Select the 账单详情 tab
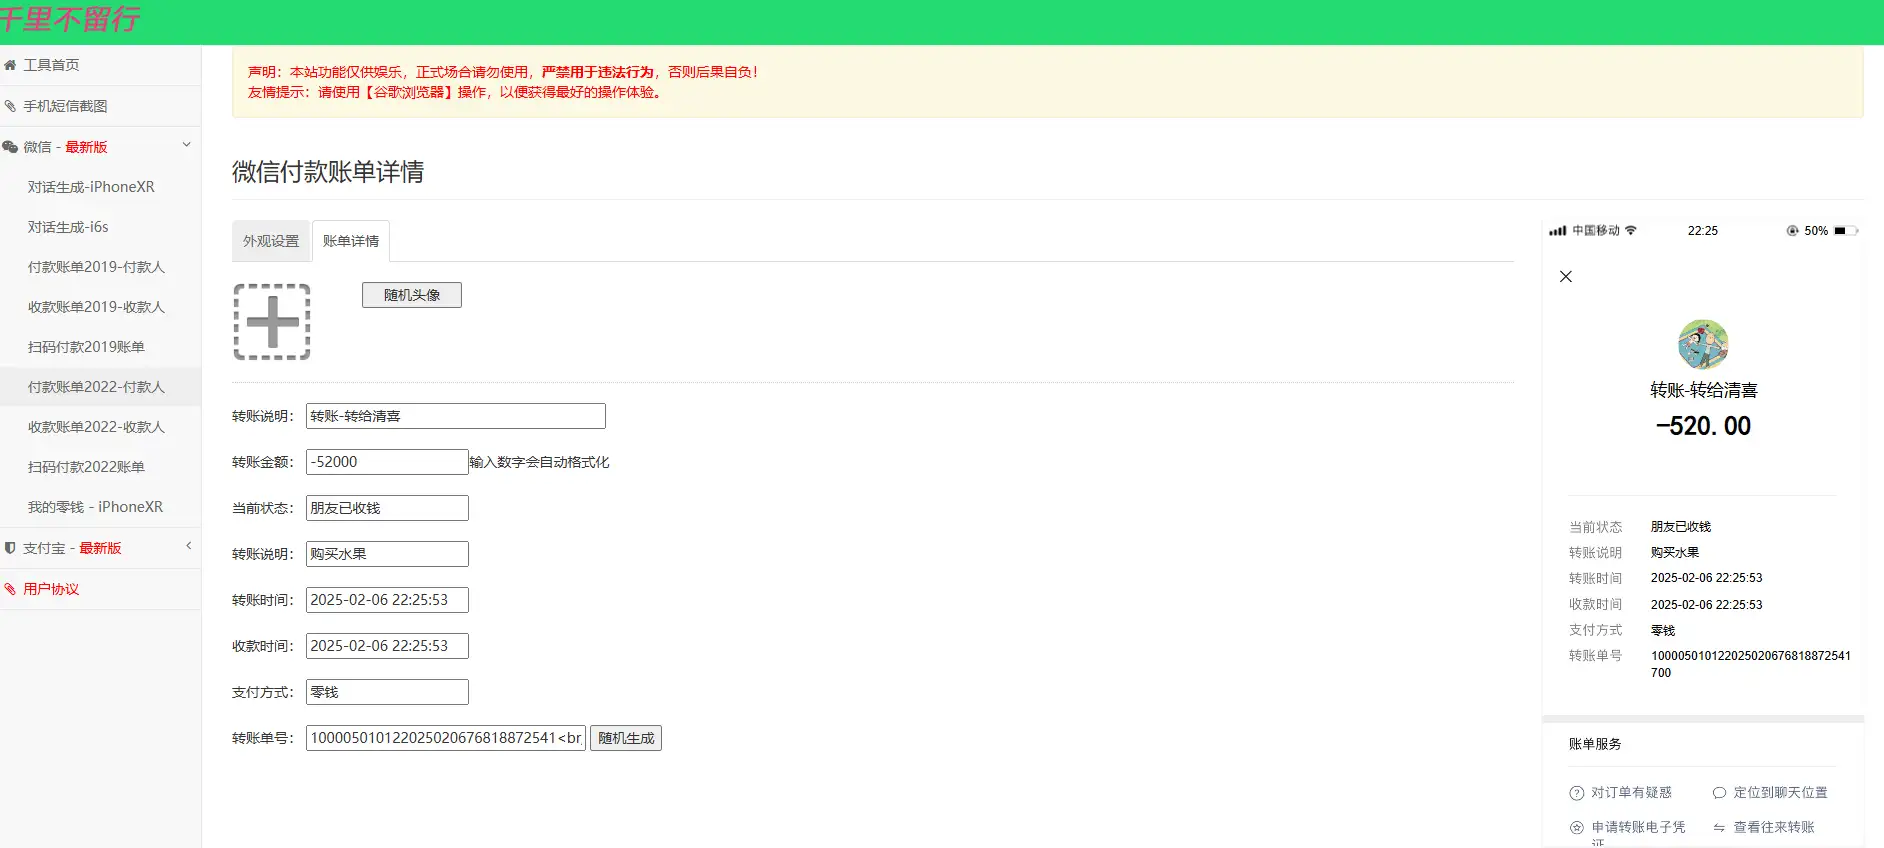Viewport: 1884px width, 848px height. (x=351, y=241)
